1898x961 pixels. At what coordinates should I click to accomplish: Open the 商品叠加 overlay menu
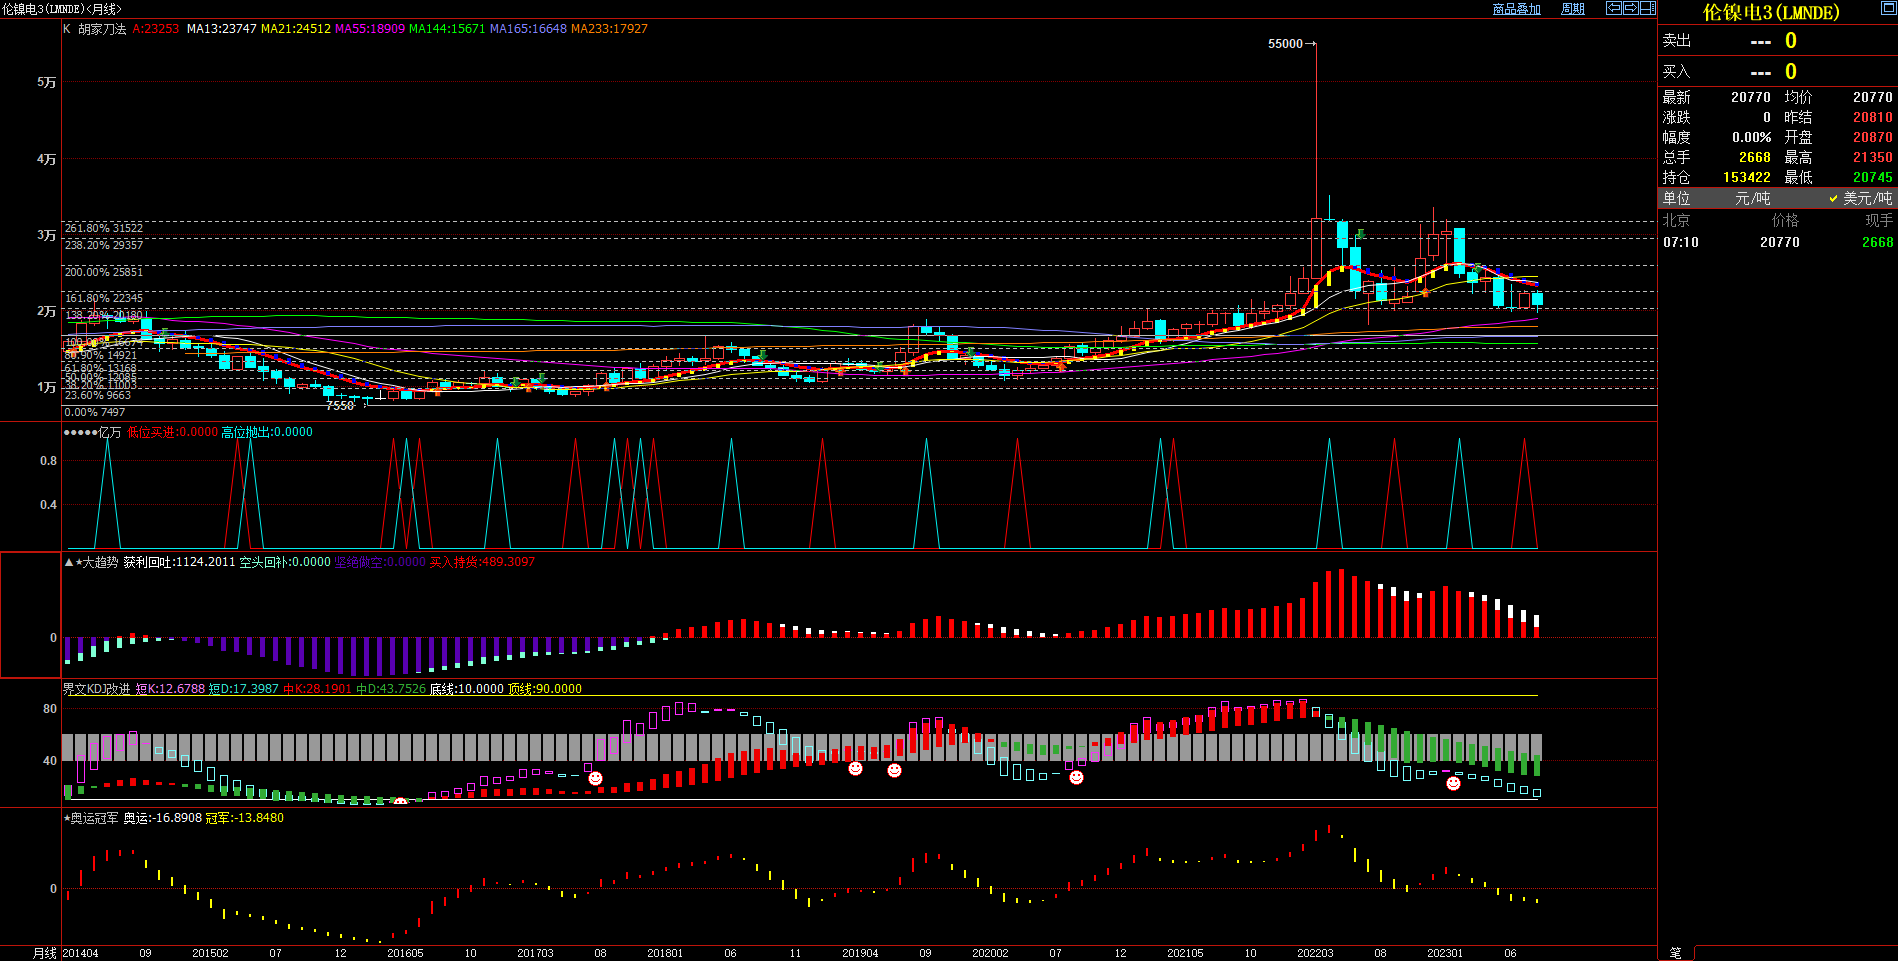tap(1516, 9)
